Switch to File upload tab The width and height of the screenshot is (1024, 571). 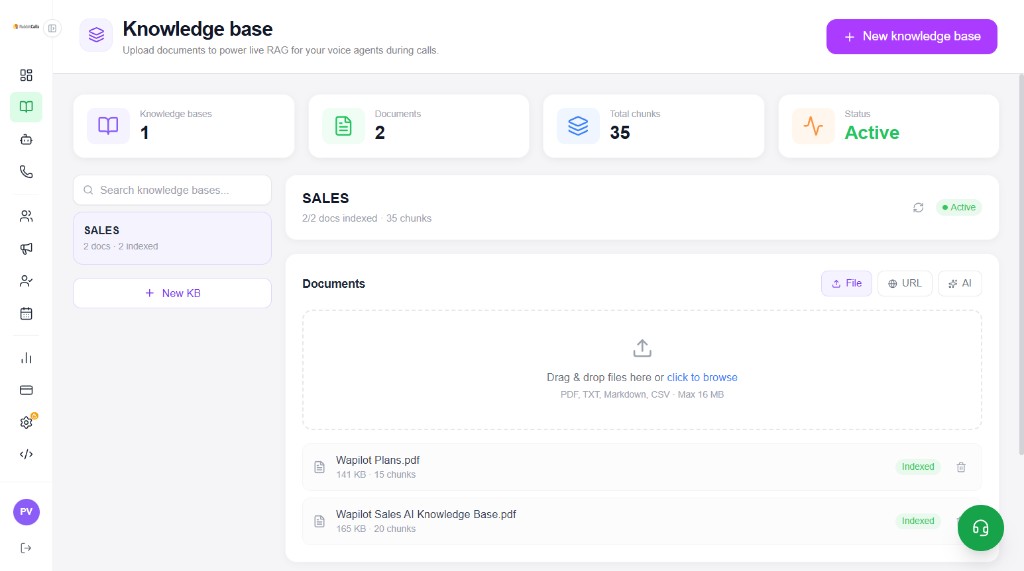point(846,284)
